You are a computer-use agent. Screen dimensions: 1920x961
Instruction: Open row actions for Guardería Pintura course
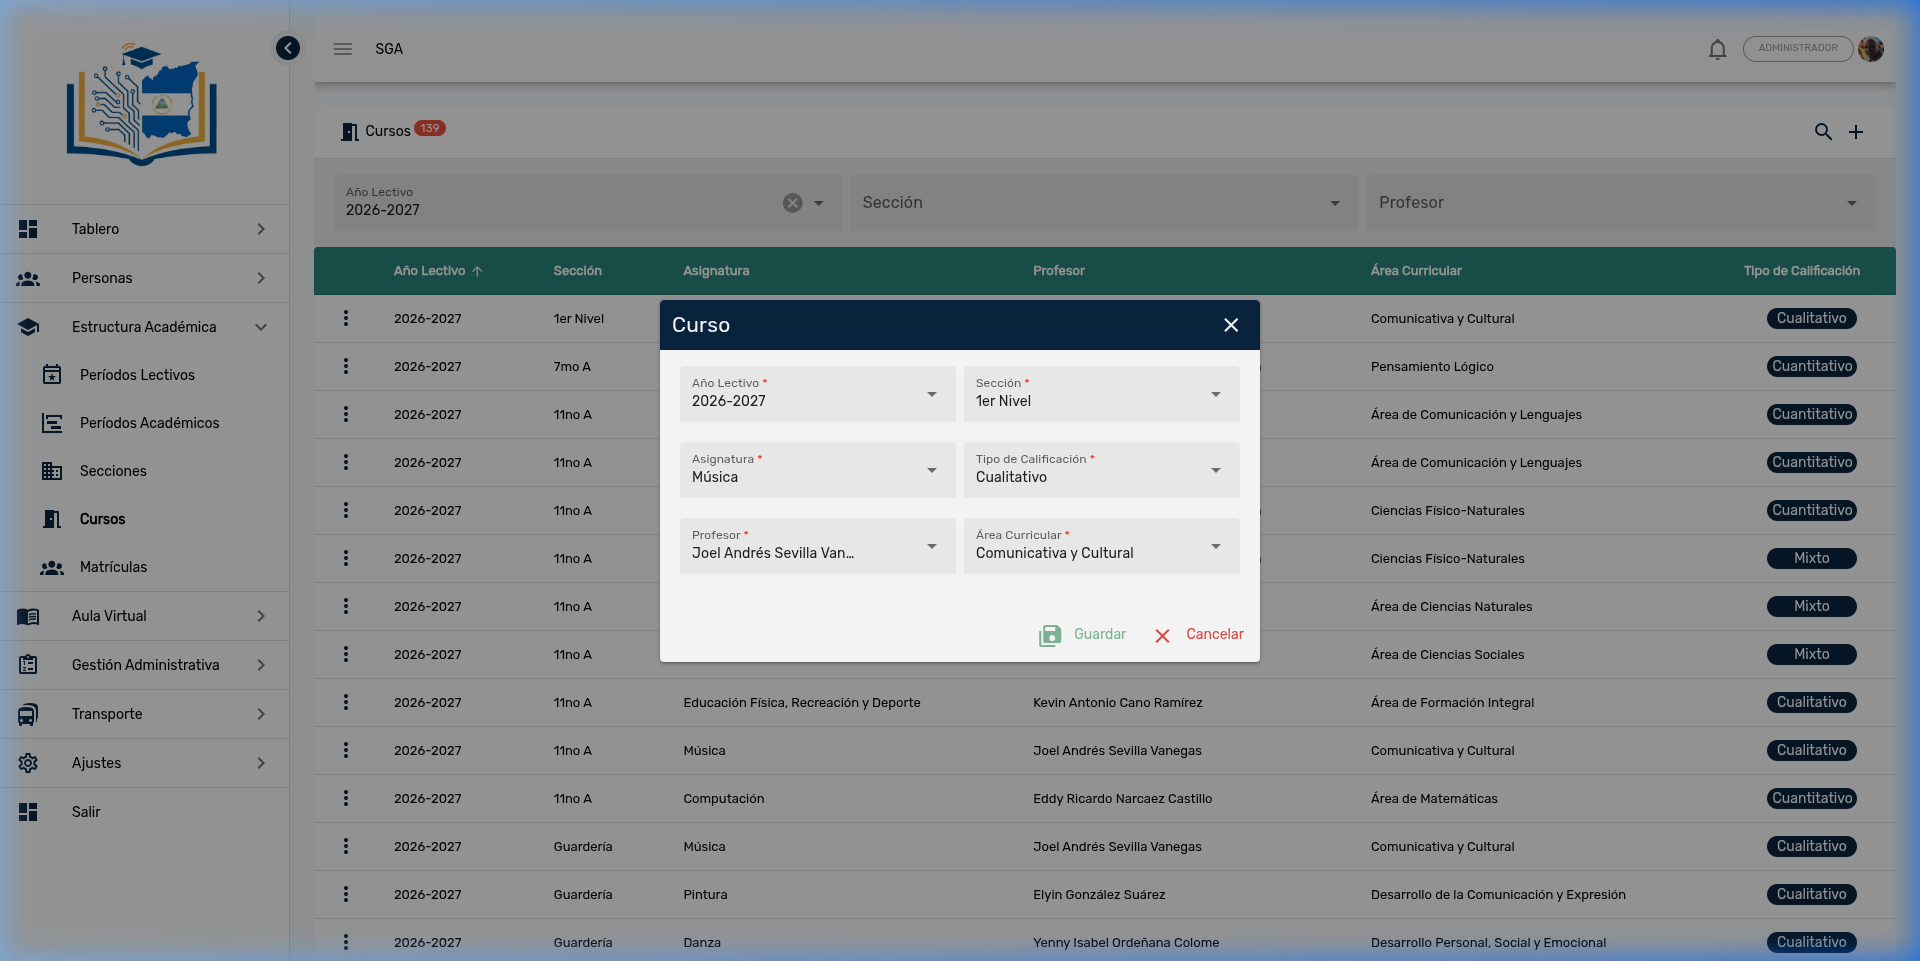click(x=346, y=894)
